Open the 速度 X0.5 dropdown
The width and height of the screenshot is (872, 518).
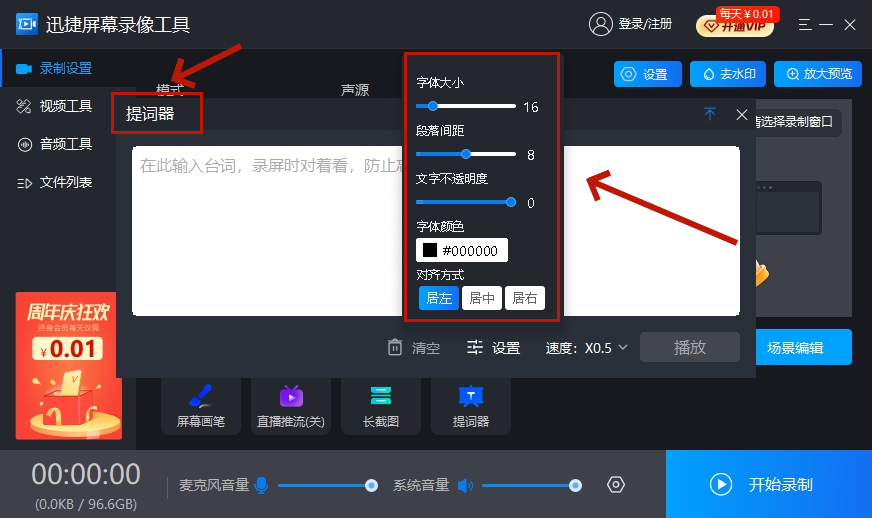[586, 348]
